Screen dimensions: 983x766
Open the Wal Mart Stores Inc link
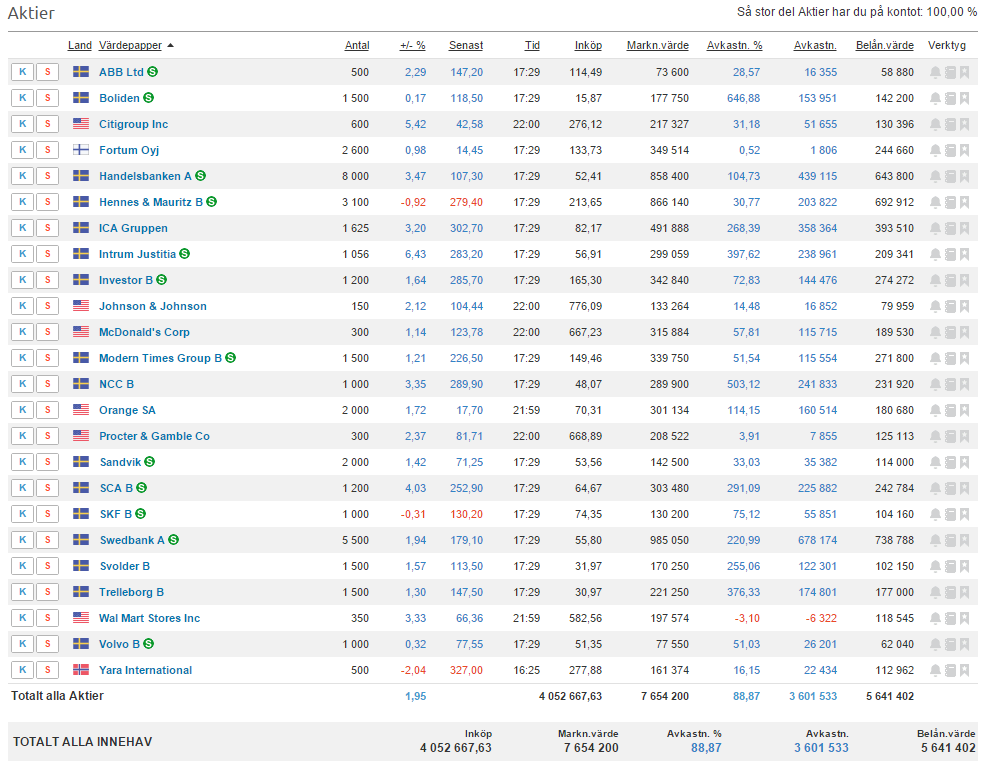(149, 618)
